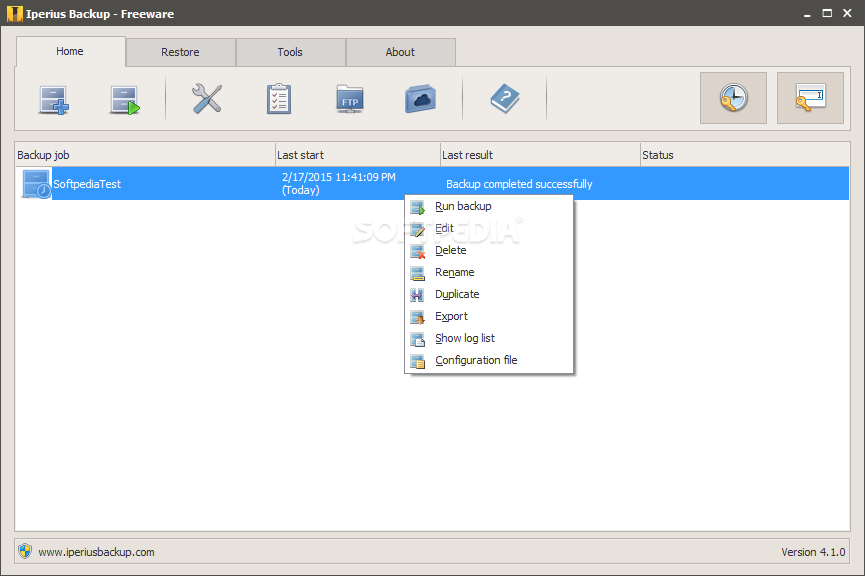Click the shield icon in status bar

pyautogui.click(x=25, y=551)
